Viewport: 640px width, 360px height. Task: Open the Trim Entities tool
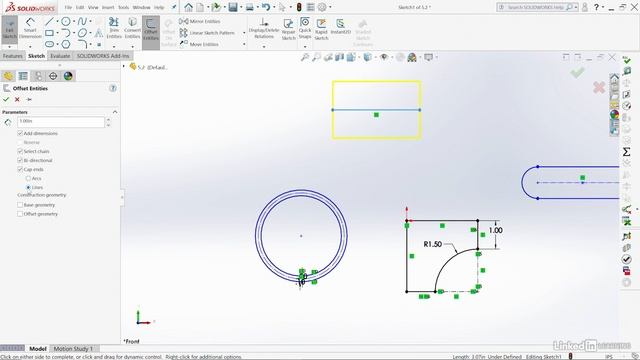click(x=114, y=28)
